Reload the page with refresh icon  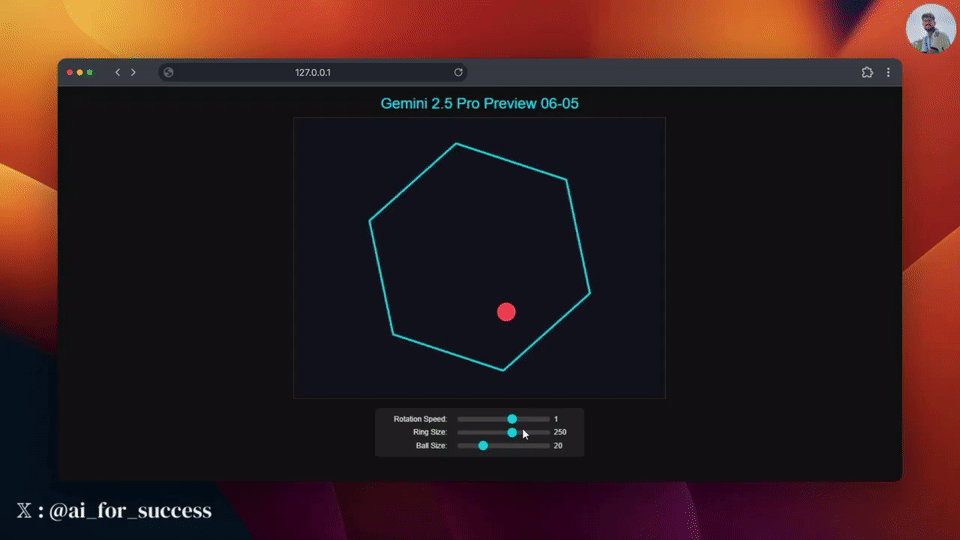[x=458, y=72]
